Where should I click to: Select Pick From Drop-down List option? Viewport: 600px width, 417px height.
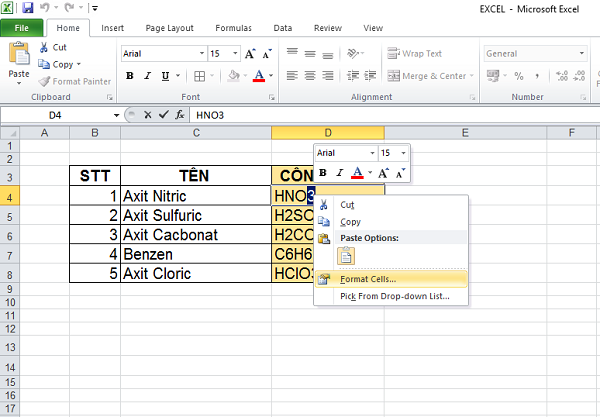(x=394, y=296)
